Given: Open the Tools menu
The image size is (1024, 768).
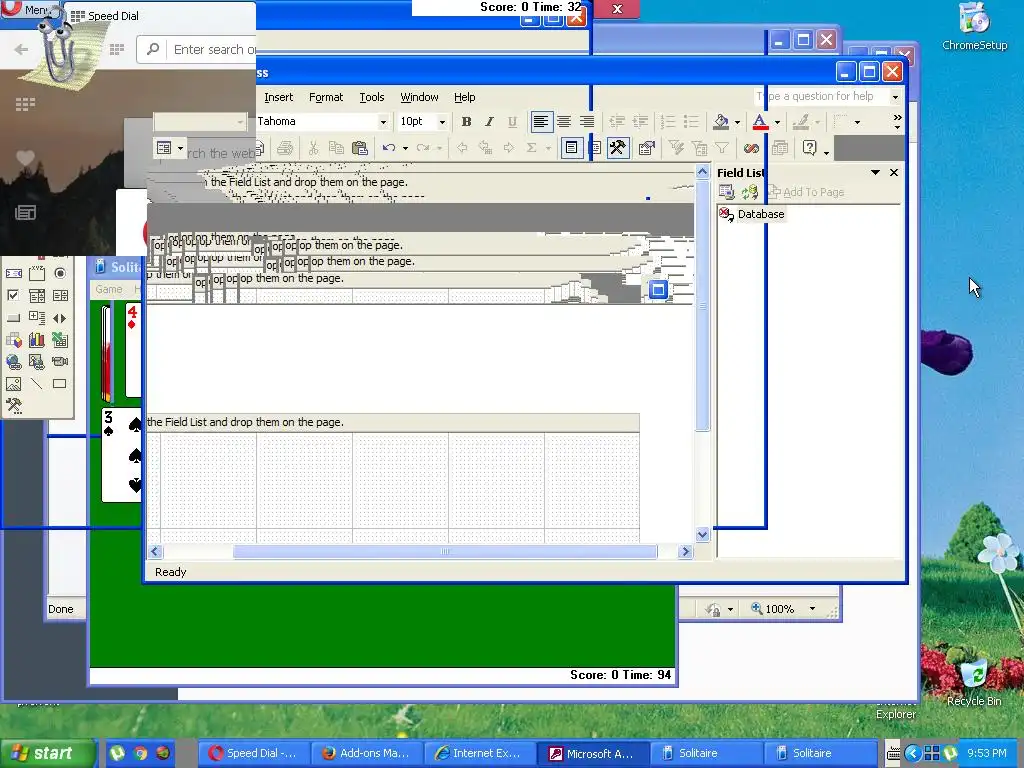Looking at the screenshot, I should (x=372, y=97).
